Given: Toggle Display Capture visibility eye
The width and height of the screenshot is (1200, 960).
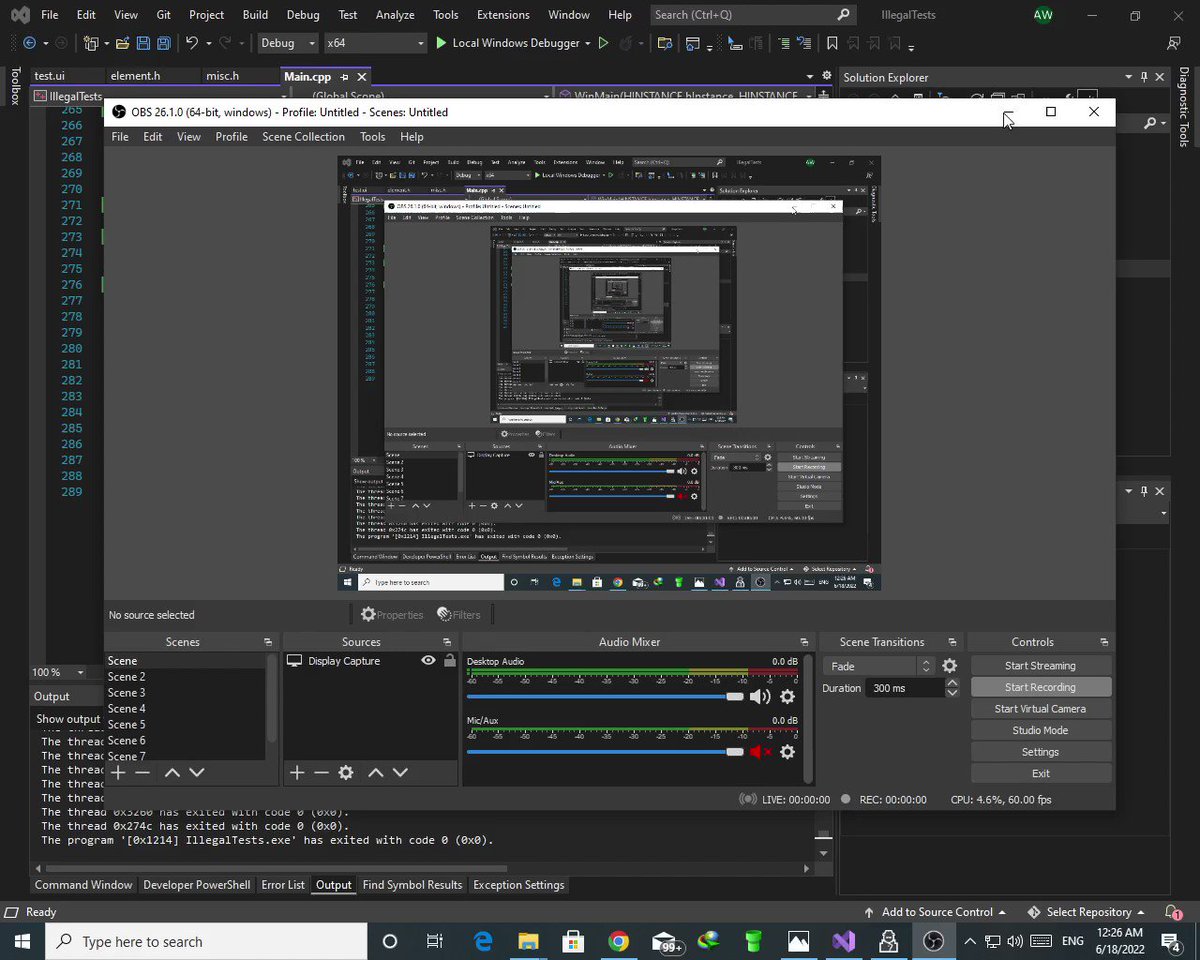Looking at the screenshot, I should 428,661.
